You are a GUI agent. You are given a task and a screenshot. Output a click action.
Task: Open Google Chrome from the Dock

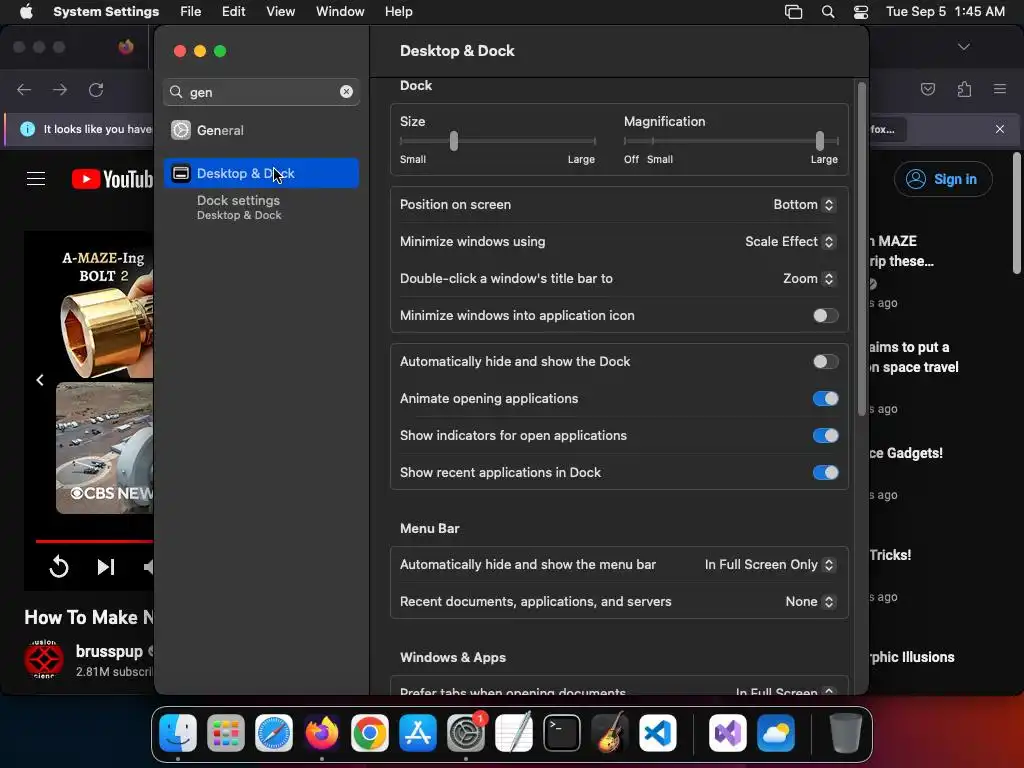[370, 733]
